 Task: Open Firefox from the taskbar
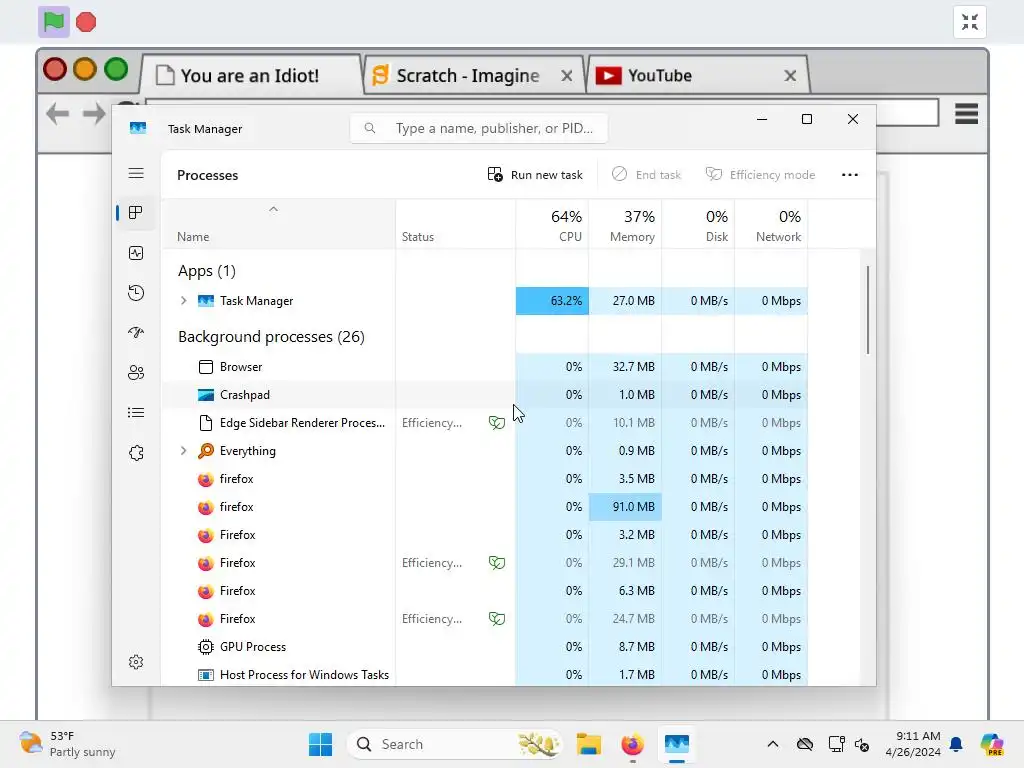(632, 744)
